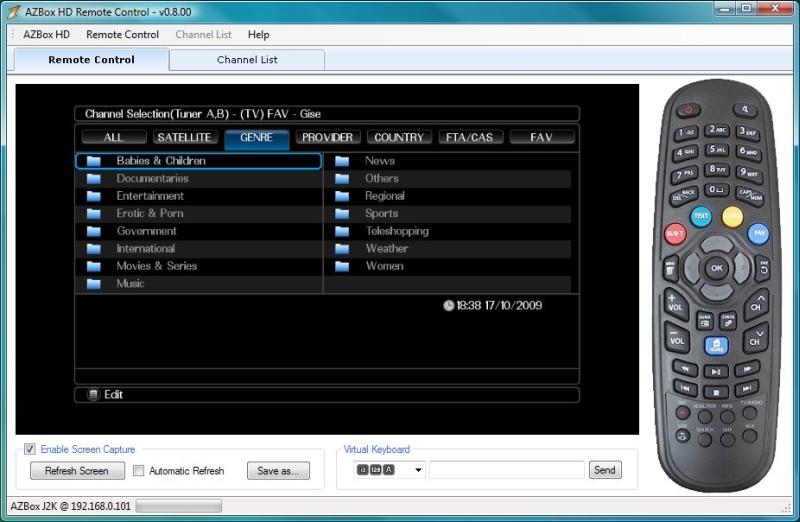Click the Send button
This screenshot has width=800, height=522.
coord(605,470)
